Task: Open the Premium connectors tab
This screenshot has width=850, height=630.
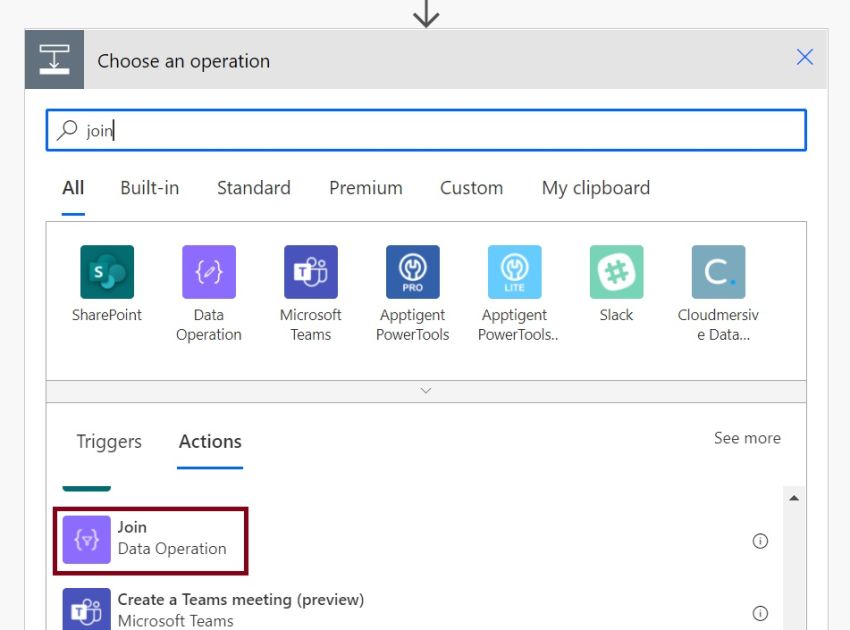Action: [x=365, y=187]
